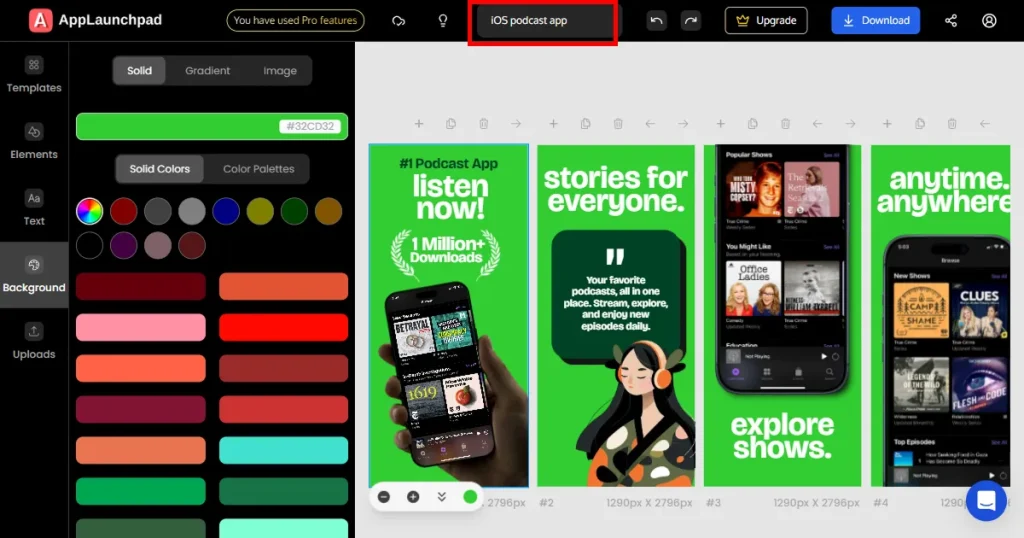Viewport: 1024px width, 538px height.
Task: Open the Templates sidebar panel
Action: coord(34,75)
